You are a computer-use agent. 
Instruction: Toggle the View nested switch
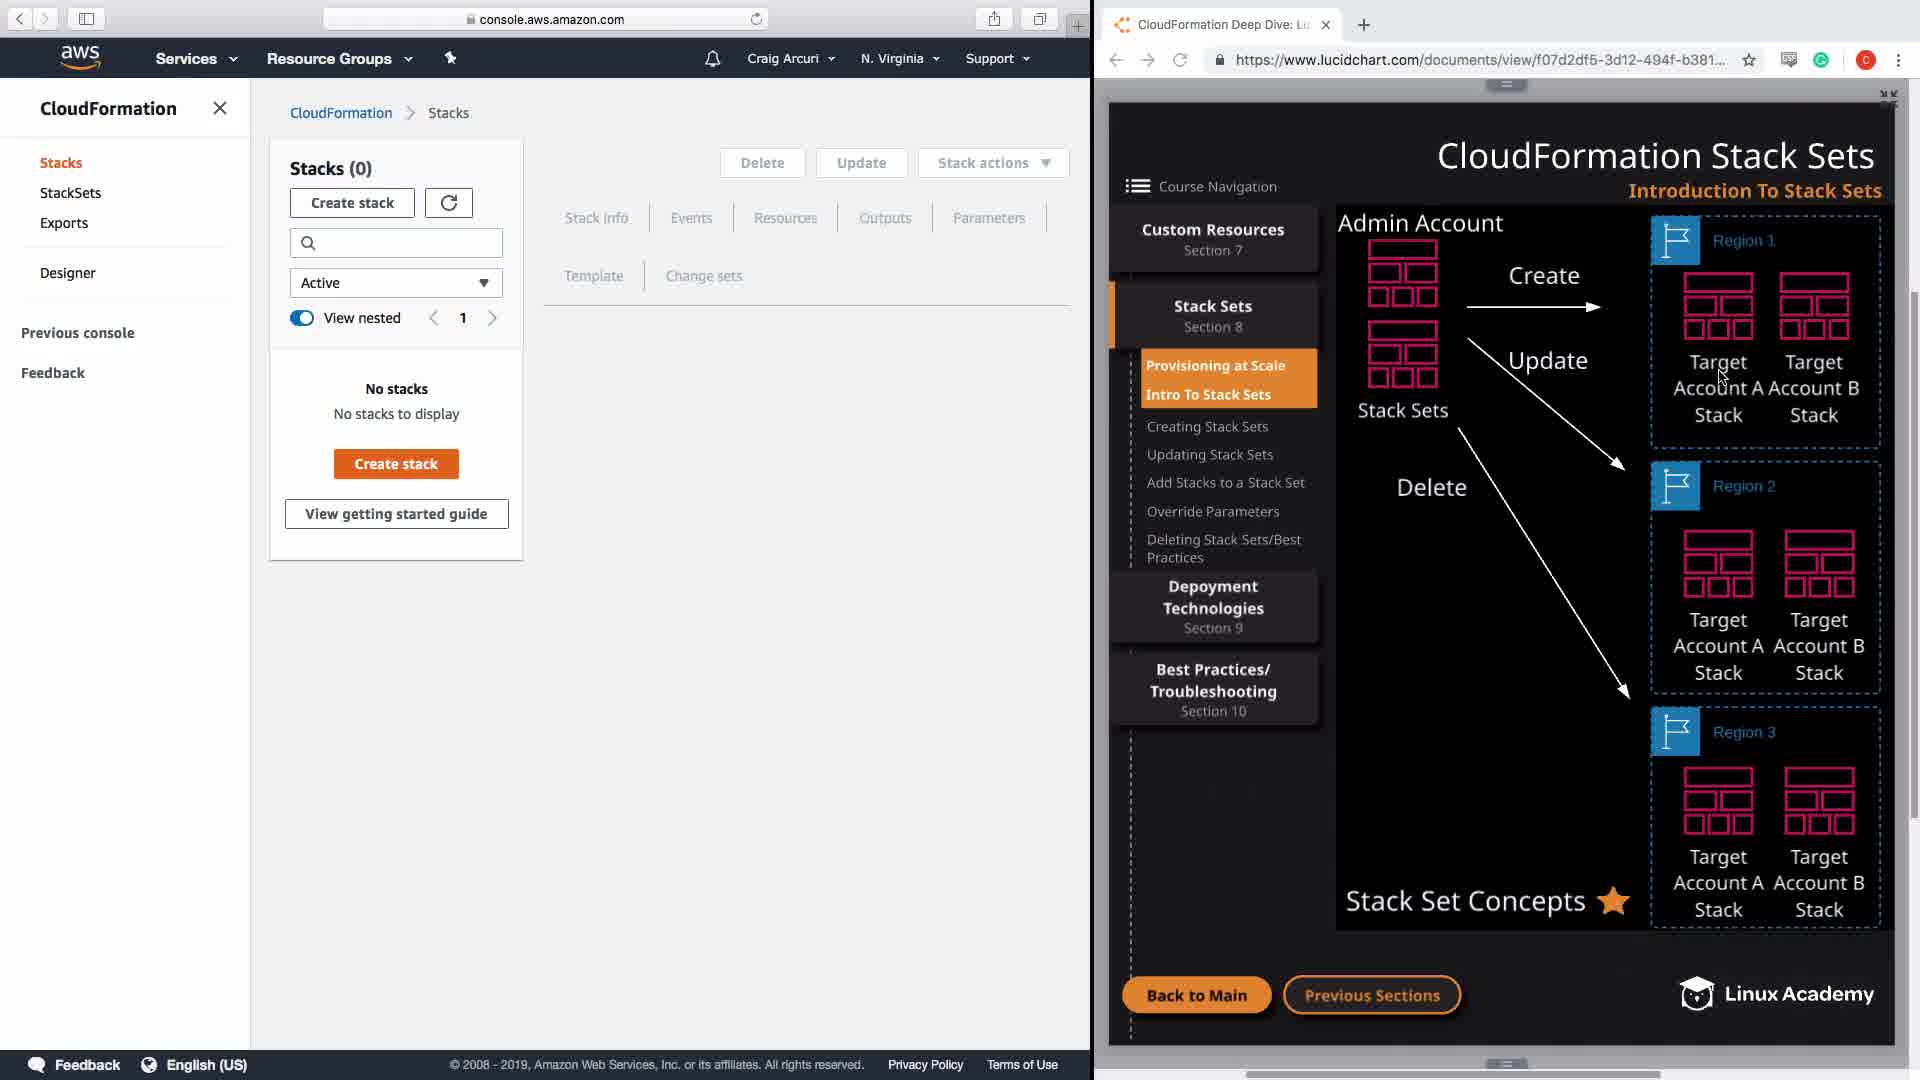[x=301, y=318]
